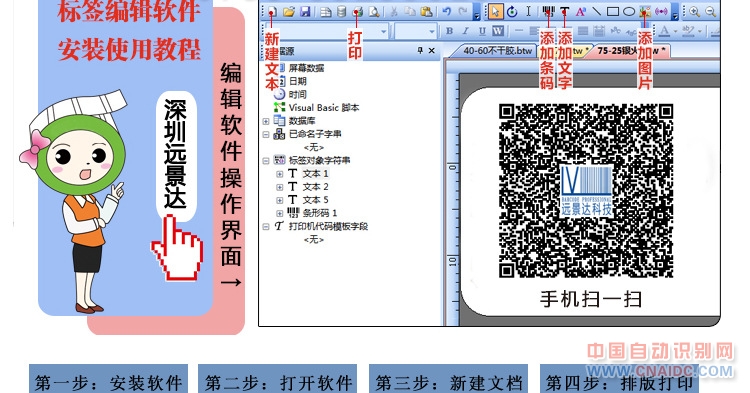Toggle italic text formatting
The image size is (750, 393).
[x=465, y=31]
